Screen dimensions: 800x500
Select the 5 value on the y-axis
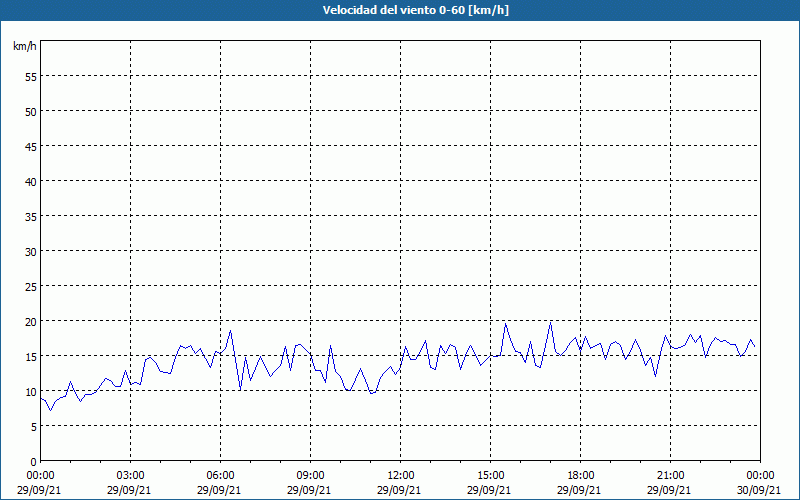(x=34, y=427)
